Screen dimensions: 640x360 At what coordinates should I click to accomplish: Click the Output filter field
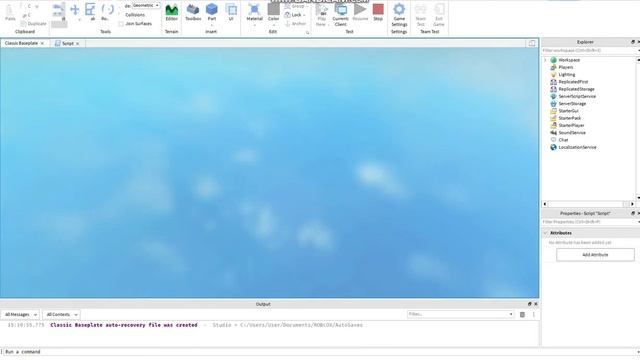point(460,314)
